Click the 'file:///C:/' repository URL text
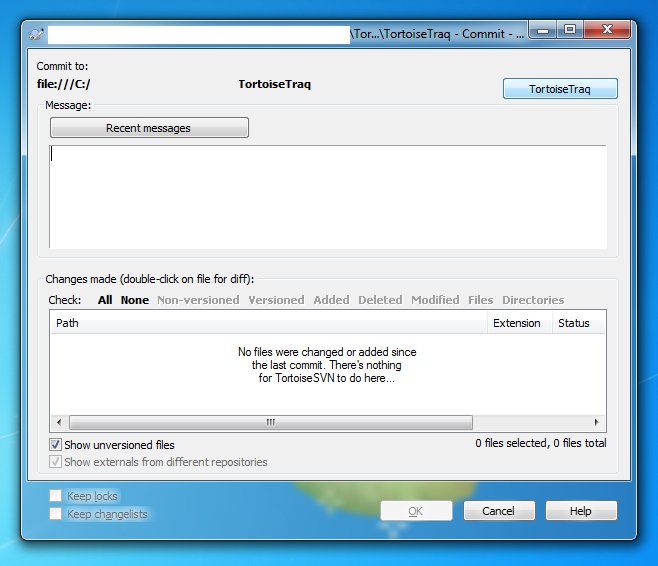The height and width of the screenshot is (566, 658). [63, 84]
